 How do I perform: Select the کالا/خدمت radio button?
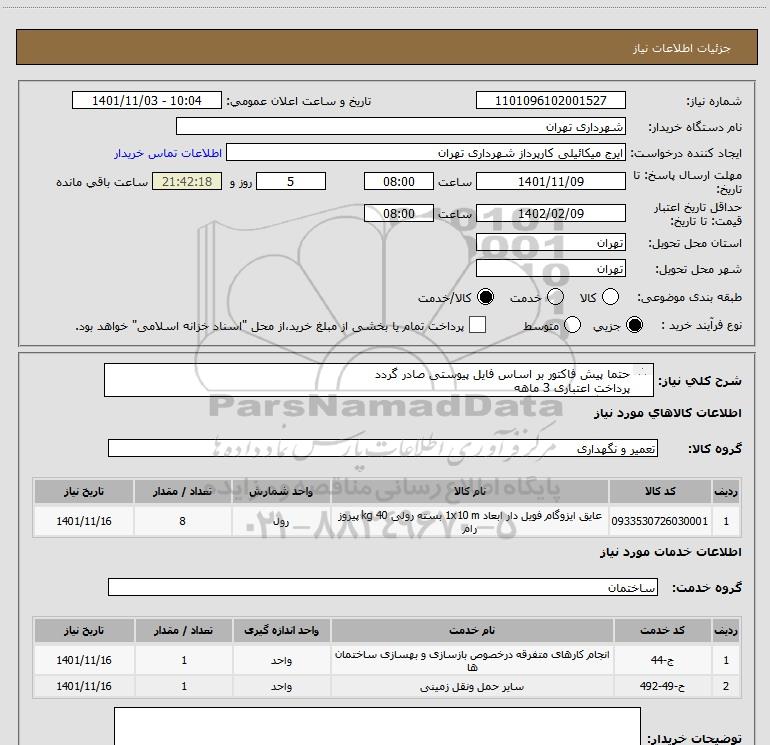pyautogui.click(x=486, y=297)
